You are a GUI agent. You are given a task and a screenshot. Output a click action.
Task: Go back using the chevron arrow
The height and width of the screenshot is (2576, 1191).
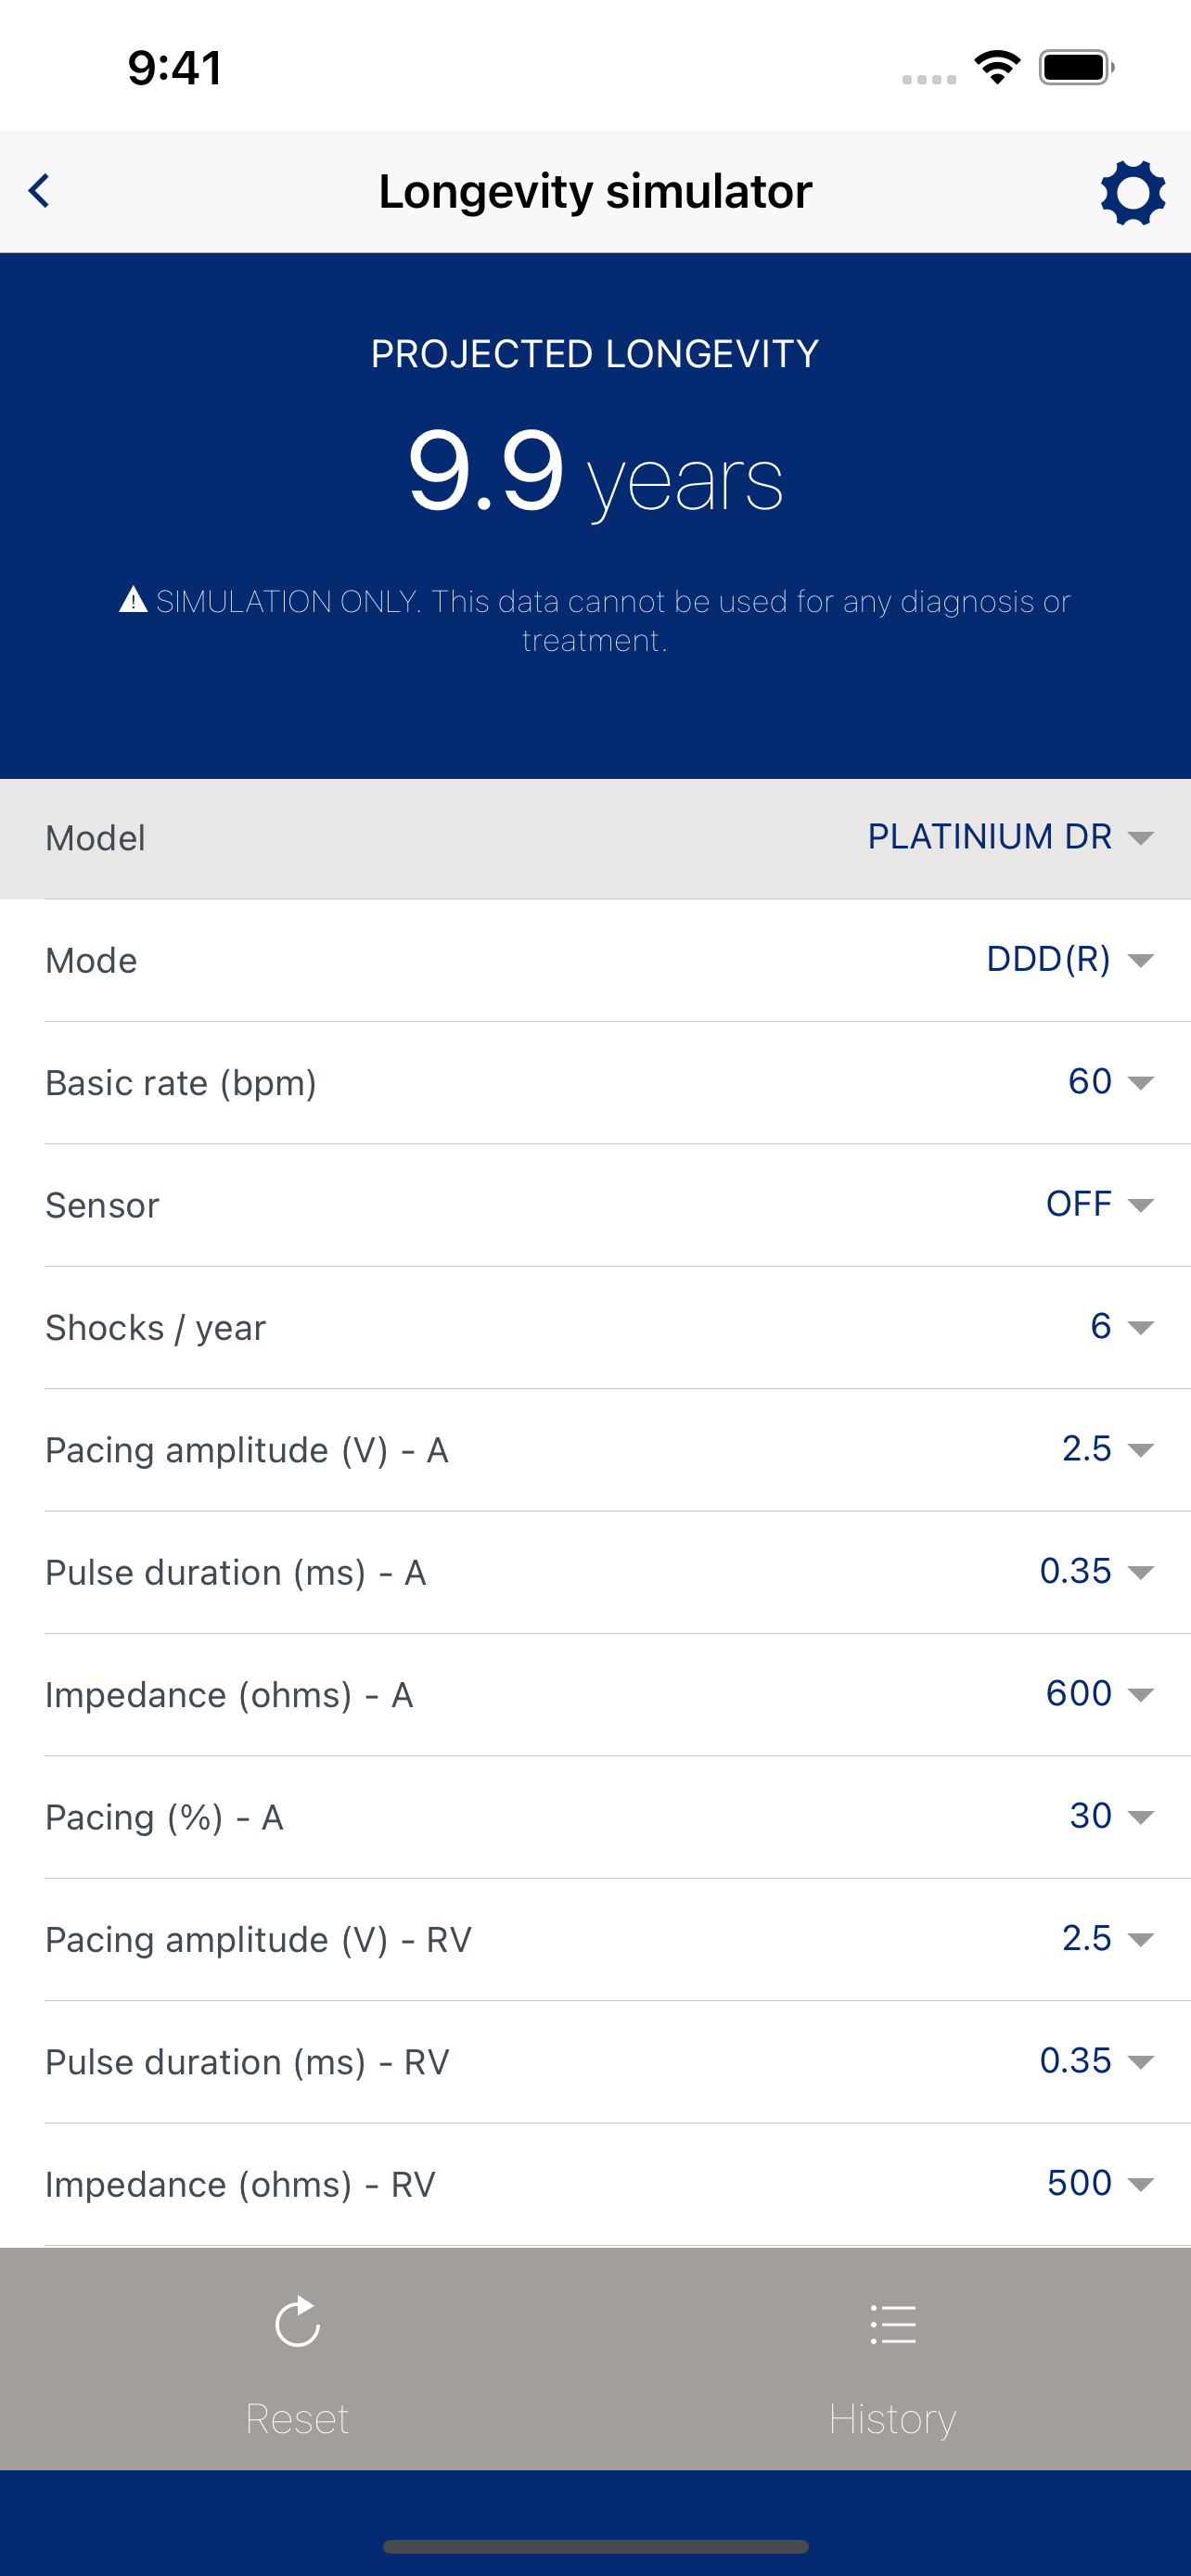click(39, 190)
